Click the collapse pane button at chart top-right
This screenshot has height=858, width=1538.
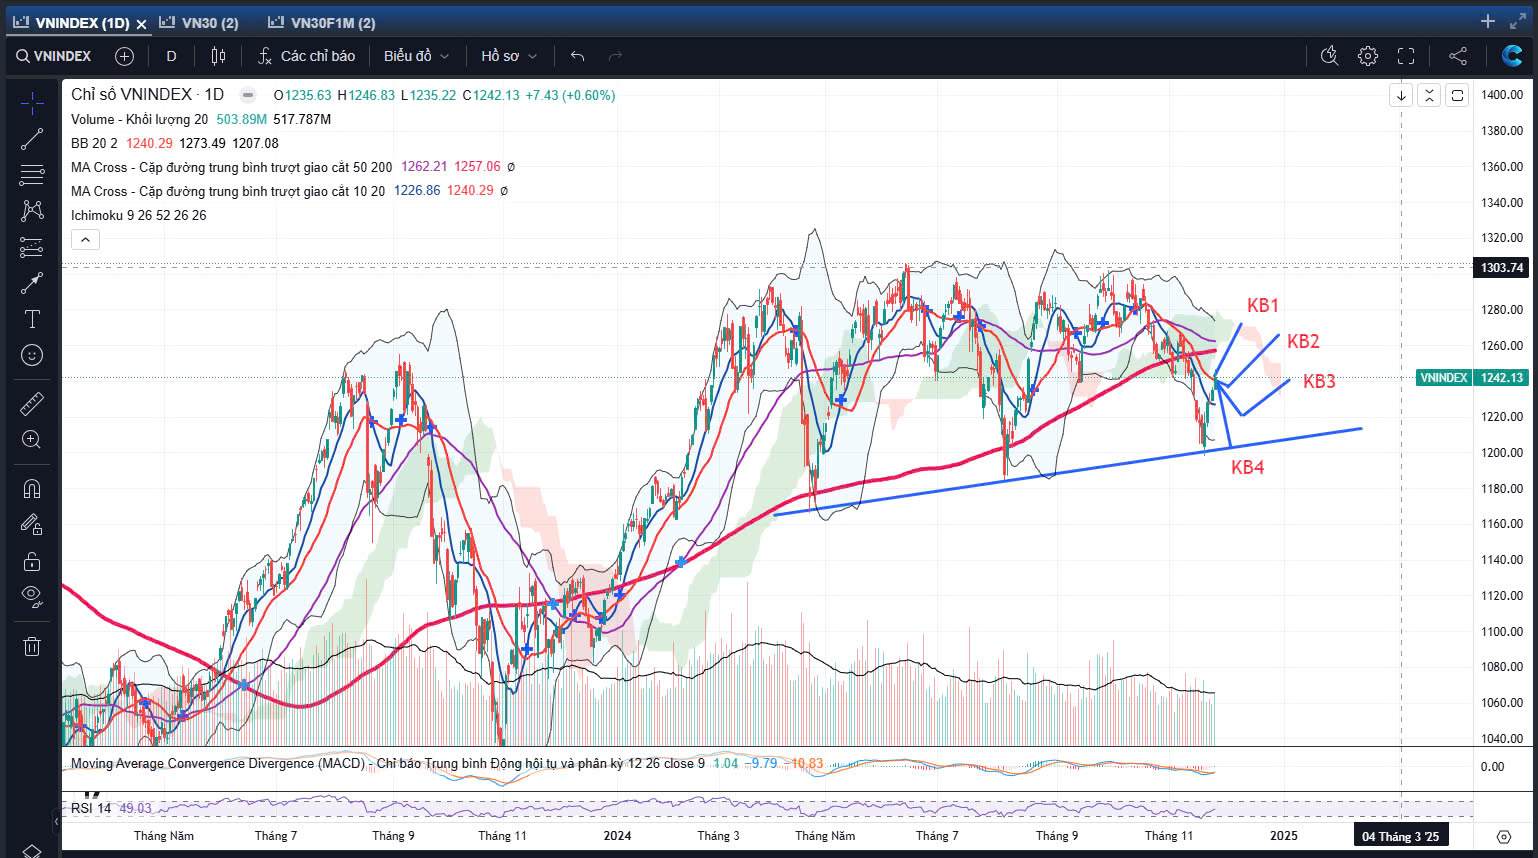point(1429,95)
